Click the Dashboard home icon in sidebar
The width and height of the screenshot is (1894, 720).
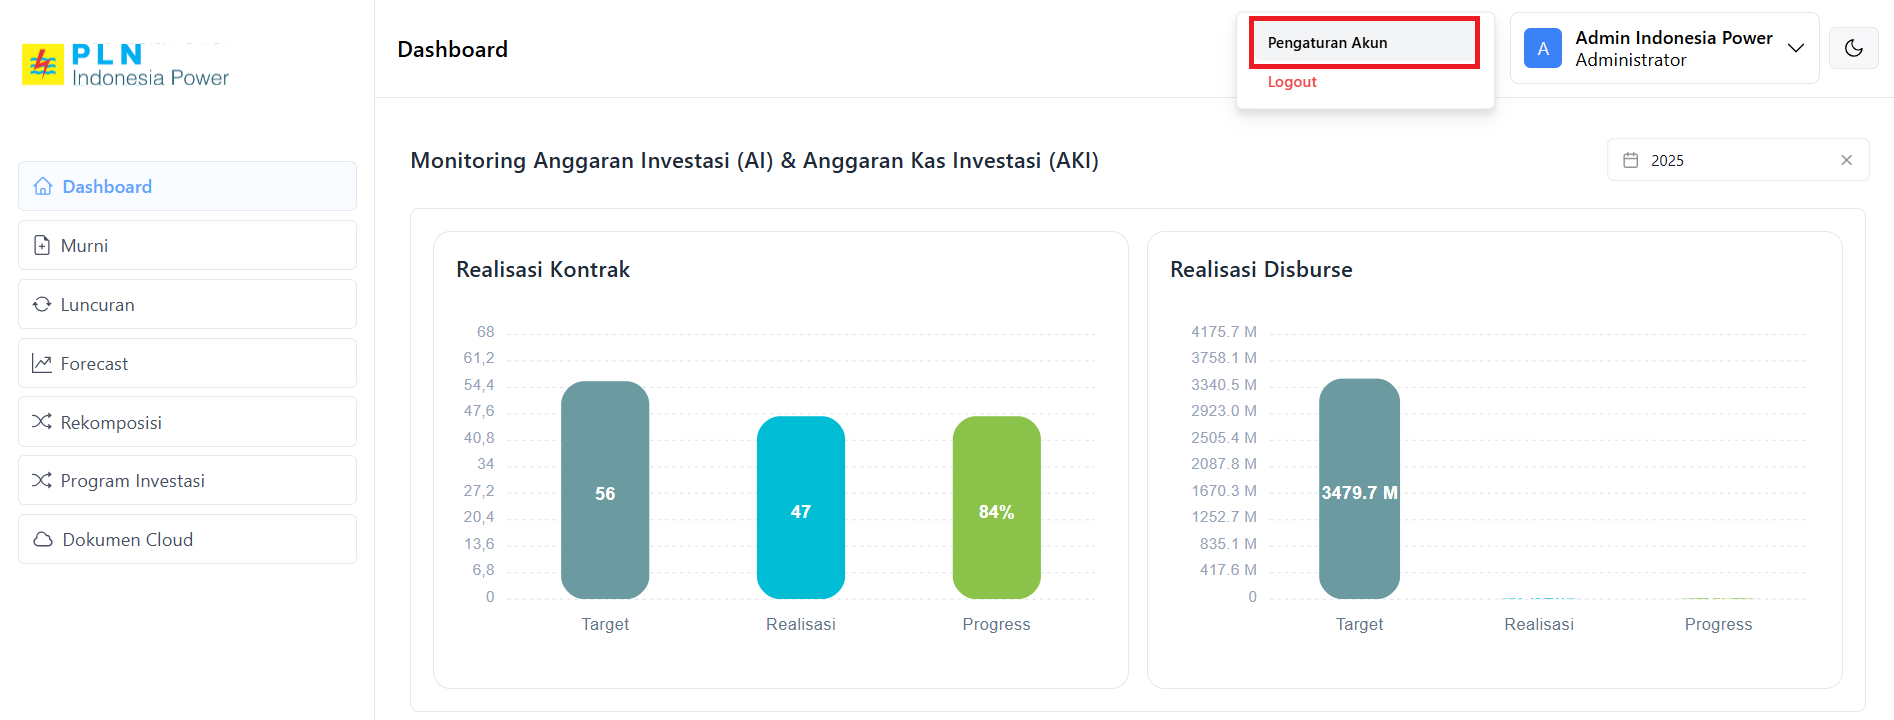(x=43, y=187)
